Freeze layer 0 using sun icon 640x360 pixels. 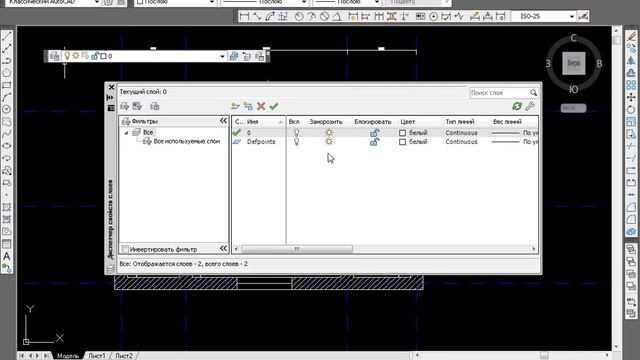[329, 133]
